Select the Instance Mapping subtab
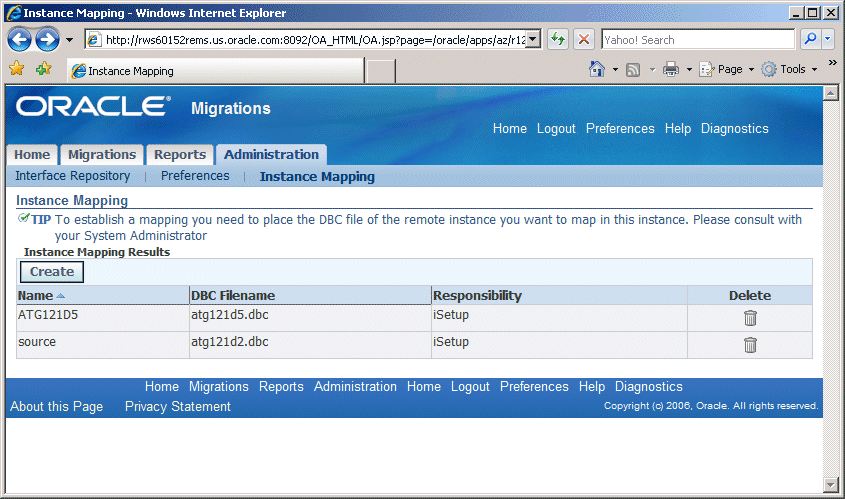This screenshot has width=845, height=499. tap(317, 176)
